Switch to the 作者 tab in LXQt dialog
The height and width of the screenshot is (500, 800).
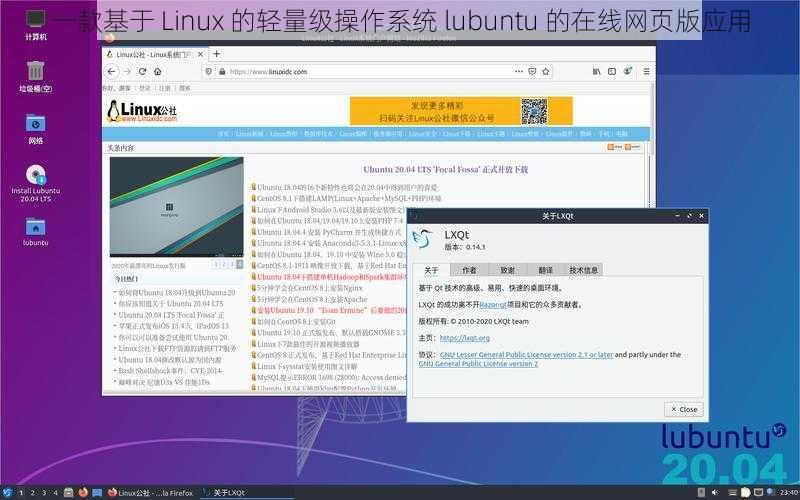coord(469,270)
